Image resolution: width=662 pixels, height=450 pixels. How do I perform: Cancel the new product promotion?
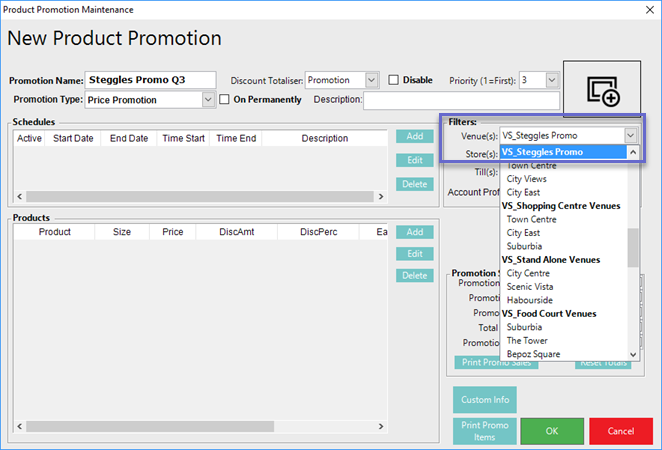point(621,430)
